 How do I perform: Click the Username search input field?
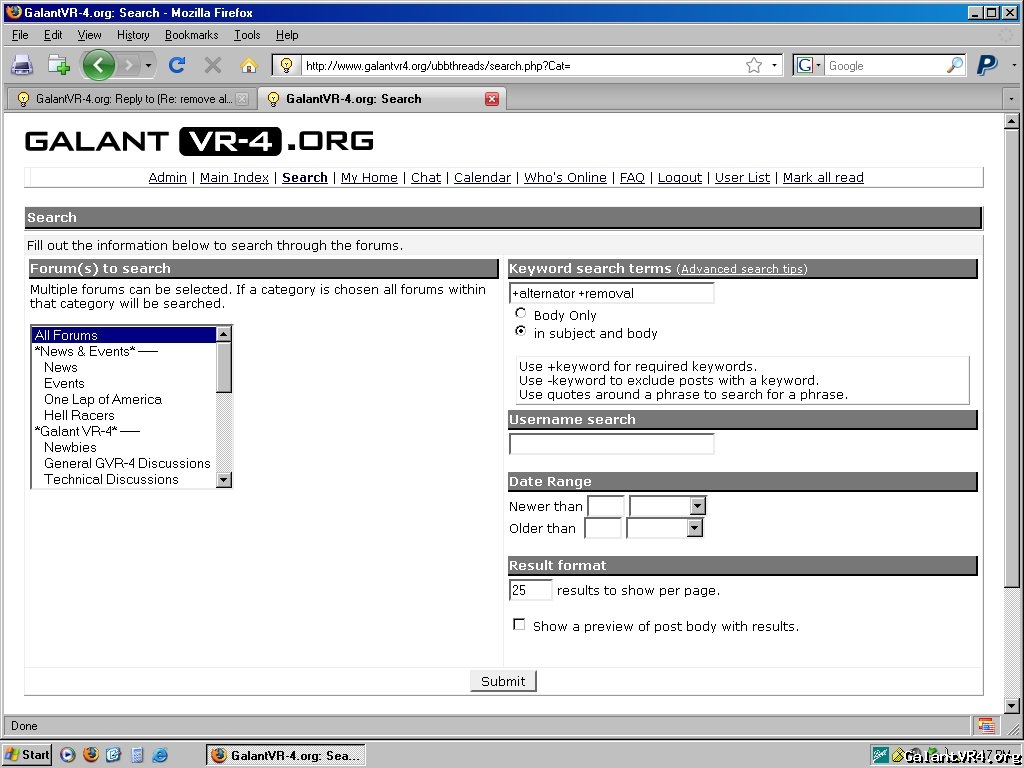tap(611, 444)
